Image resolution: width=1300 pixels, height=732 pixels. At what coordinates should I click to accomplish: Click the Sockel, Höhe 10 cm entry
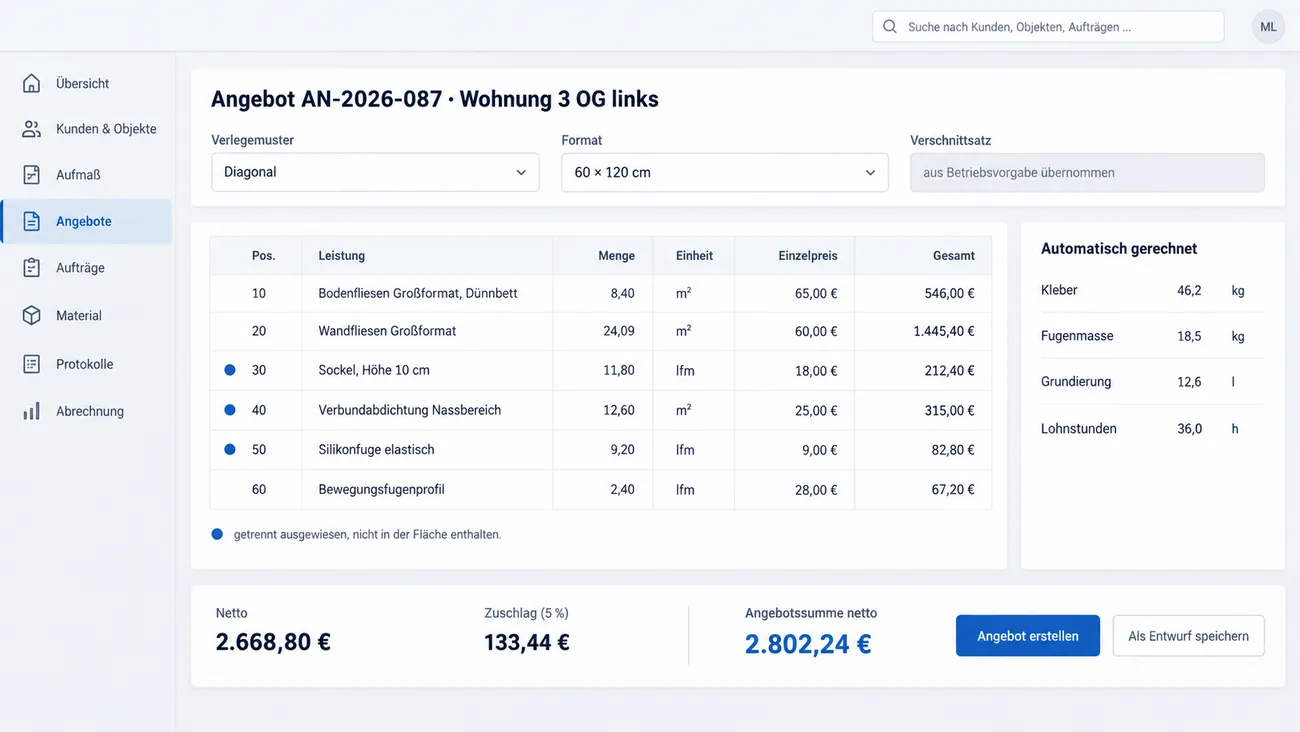(x=374, y=370)
